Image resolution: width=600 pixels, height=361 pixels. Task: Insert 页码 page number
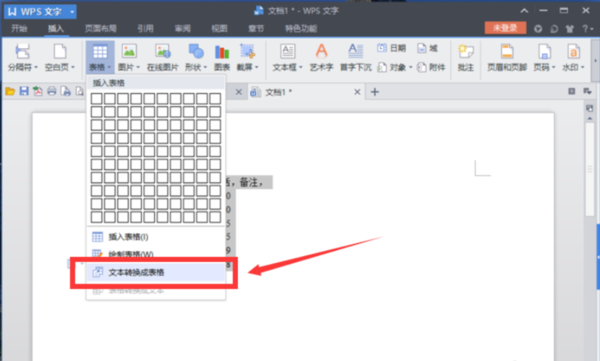tap(544, 57)
